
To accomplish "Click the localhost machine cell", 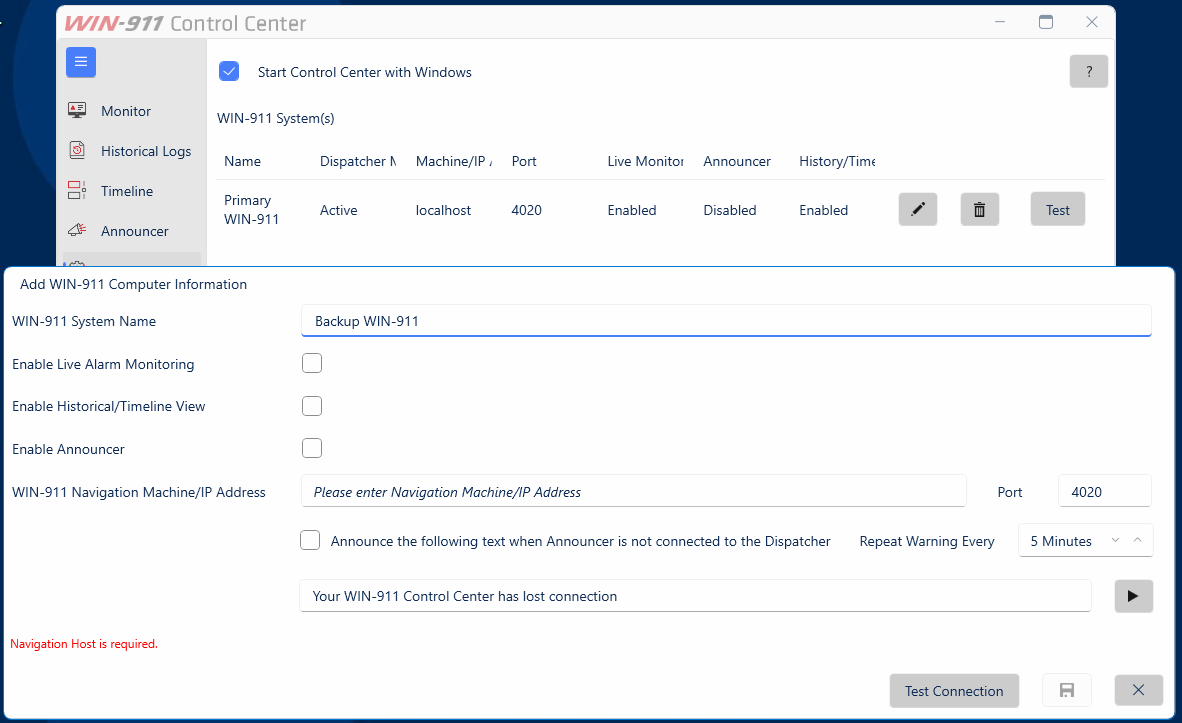I will tap(443, 210).
